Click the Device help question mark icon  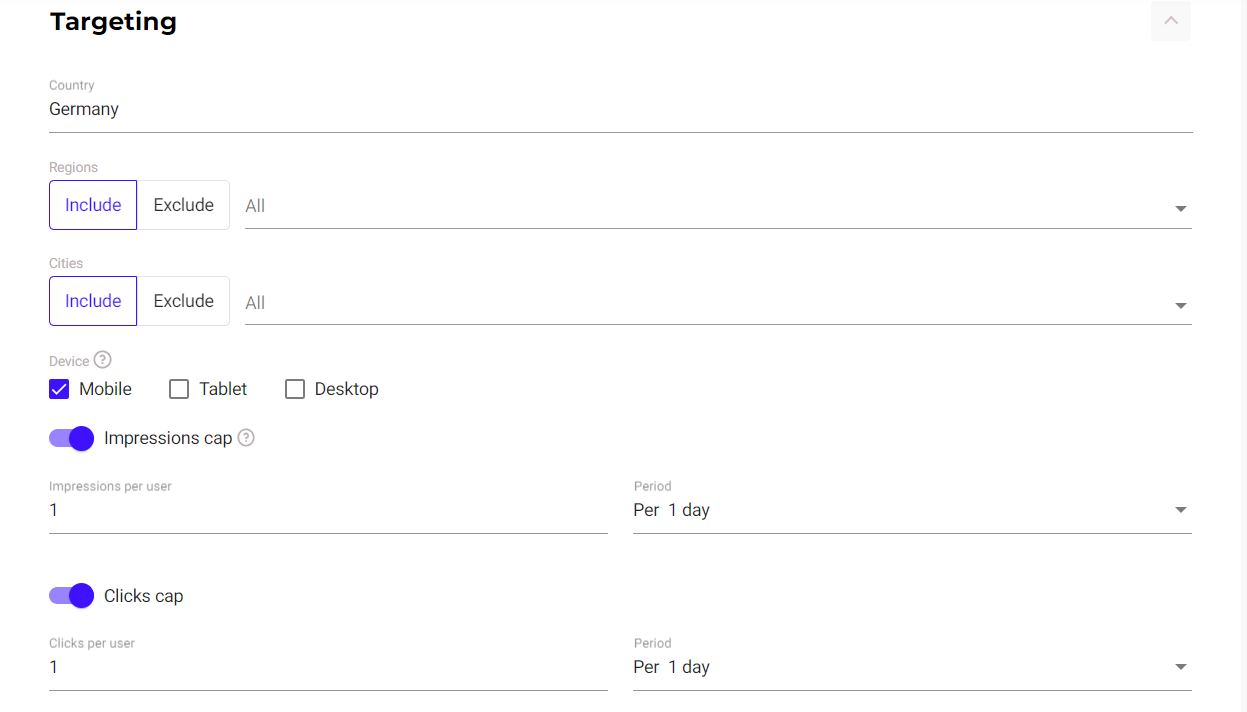[102, 360]
